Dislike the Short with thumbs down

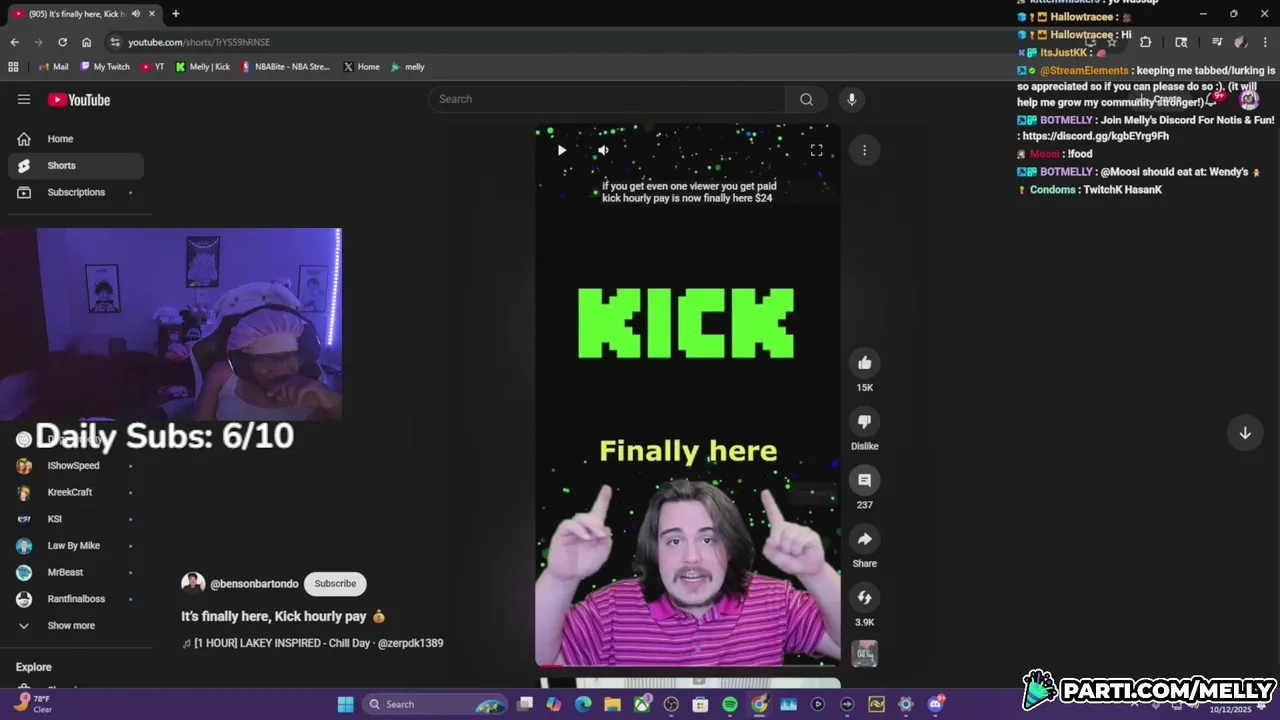point(864,421)
